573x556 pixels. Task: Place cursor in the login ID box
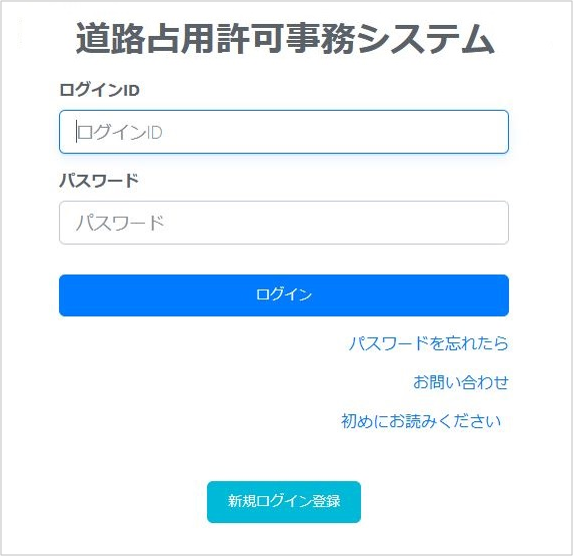284,132
